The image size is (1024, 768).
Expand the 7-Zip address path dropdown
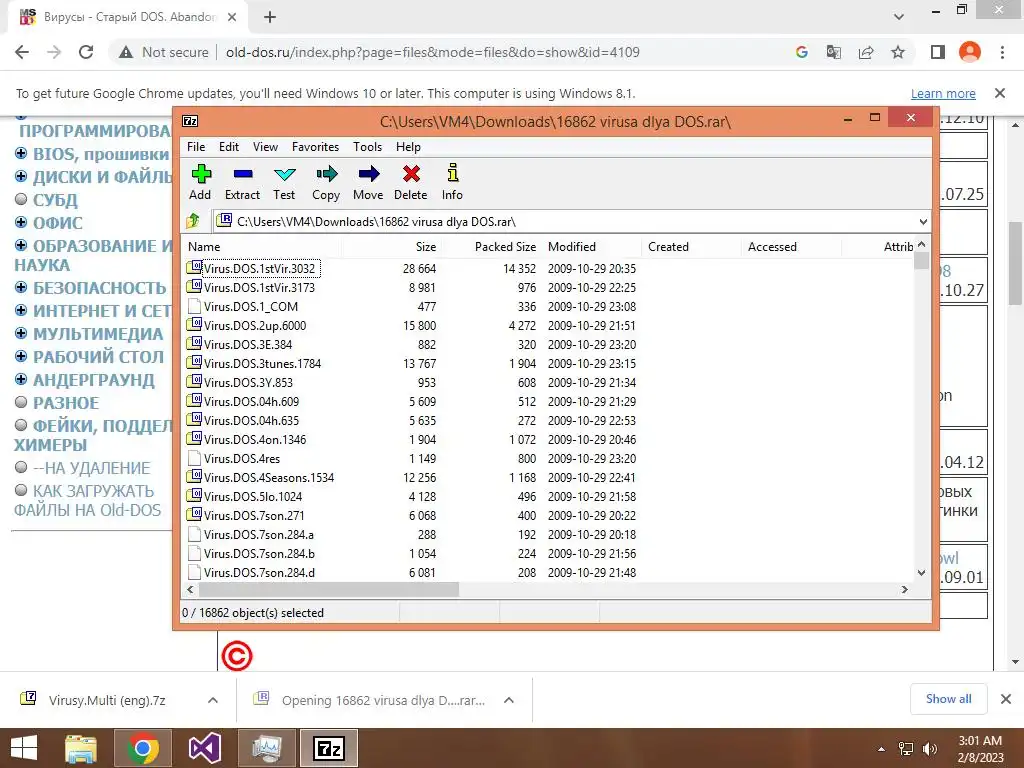tap(923, 221)
